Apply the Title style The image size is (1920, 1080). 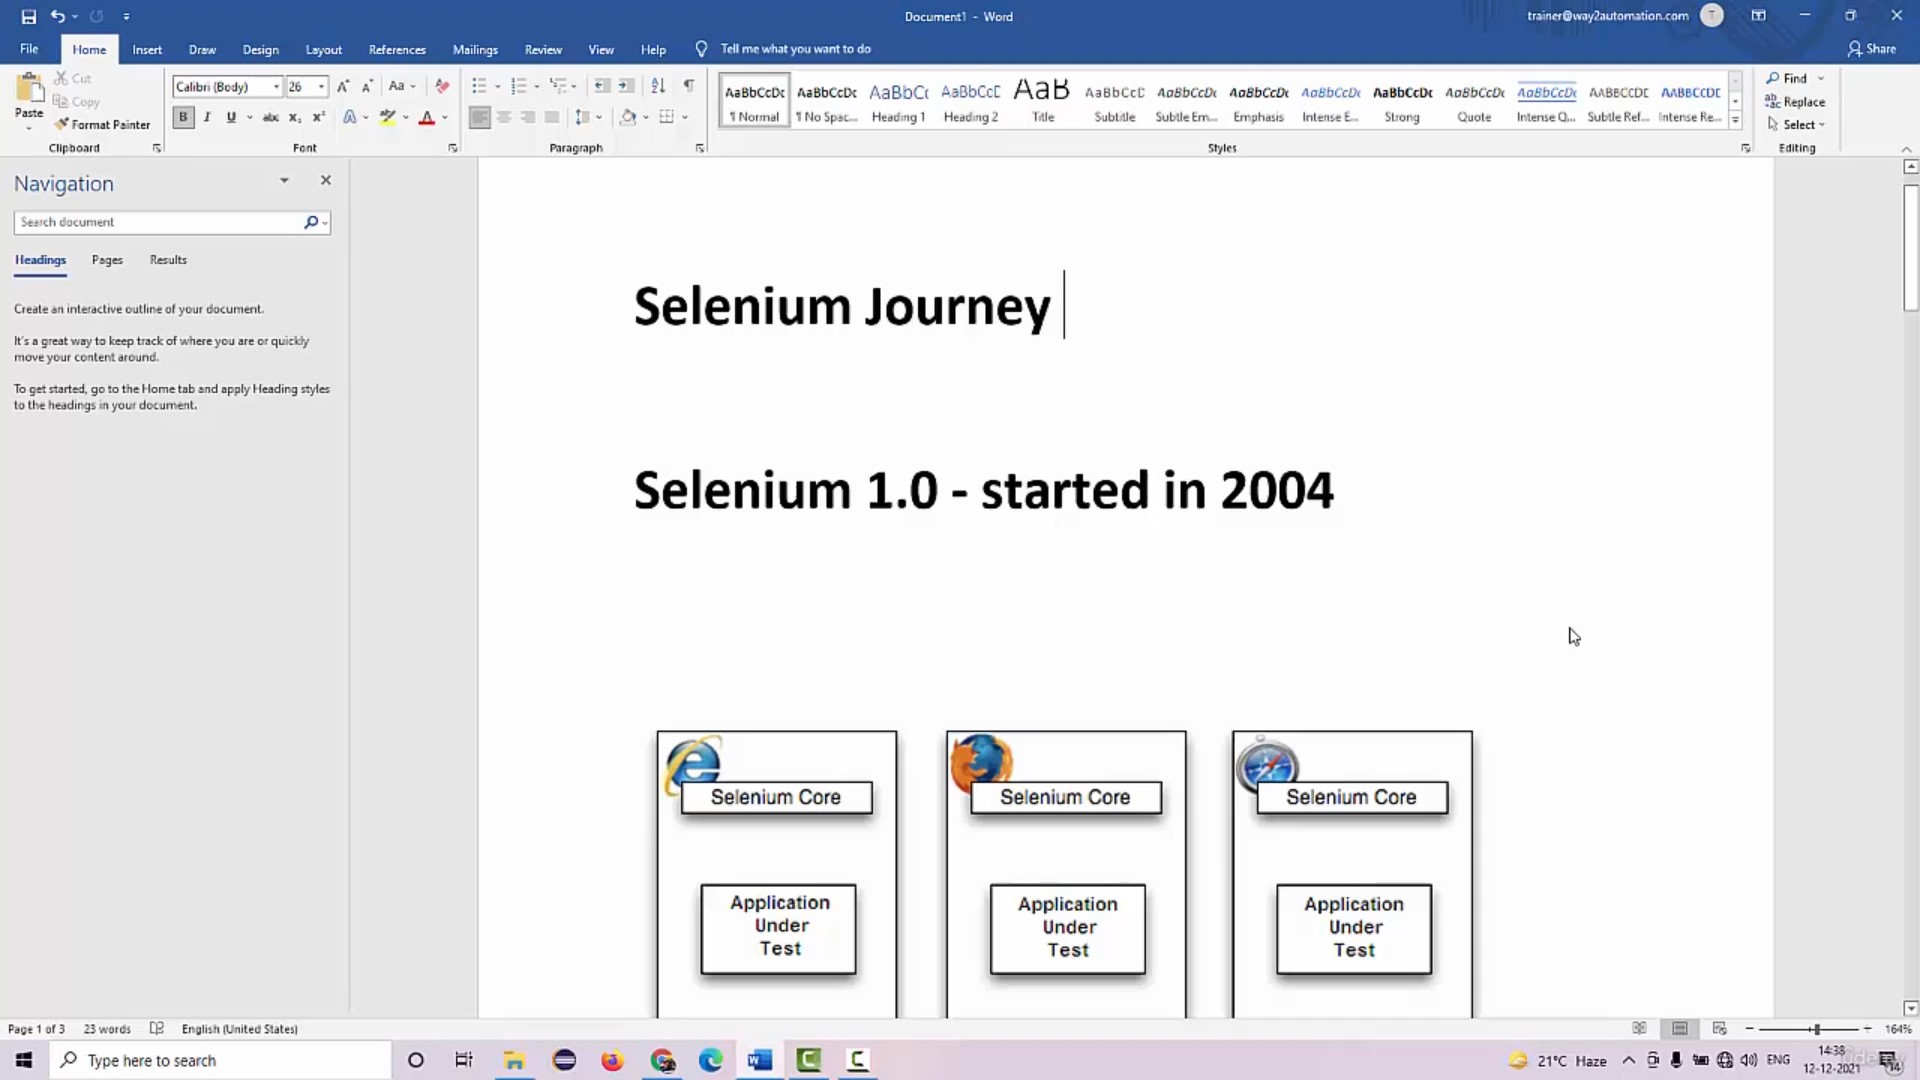pyautogui.click(x=1042, y=101)
